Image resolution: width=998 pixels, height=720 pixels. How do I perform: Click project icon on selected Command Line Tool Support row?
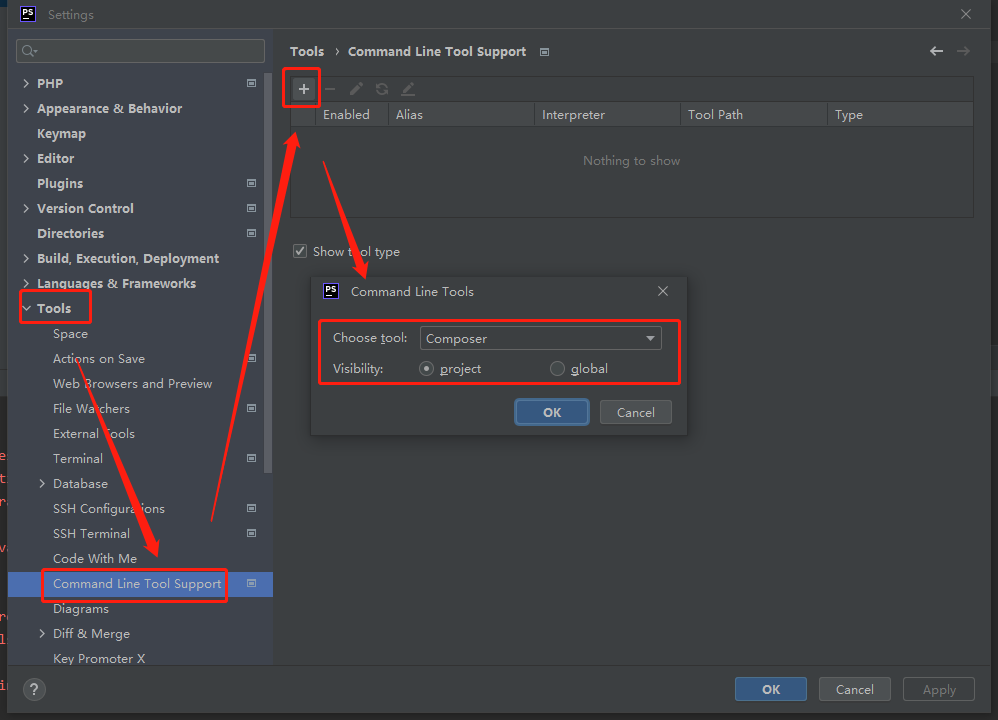tap(251, 583)
